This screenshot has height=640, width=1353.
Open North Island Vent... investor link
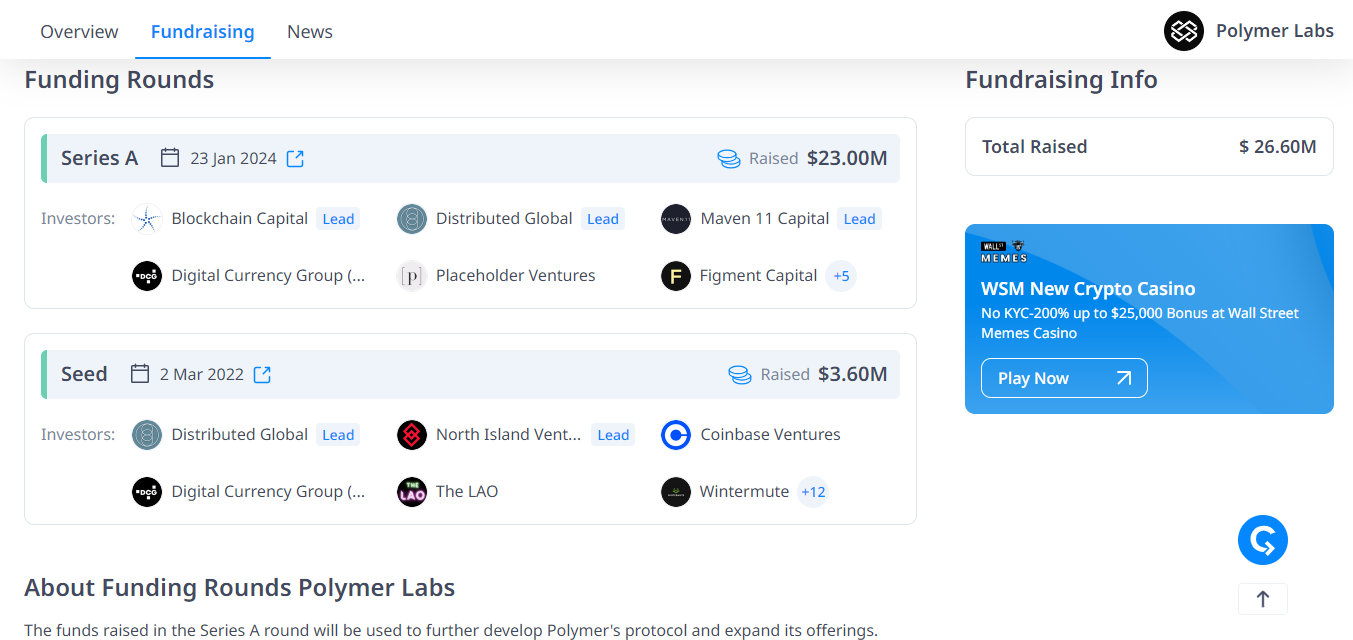[x=508, y=434]
